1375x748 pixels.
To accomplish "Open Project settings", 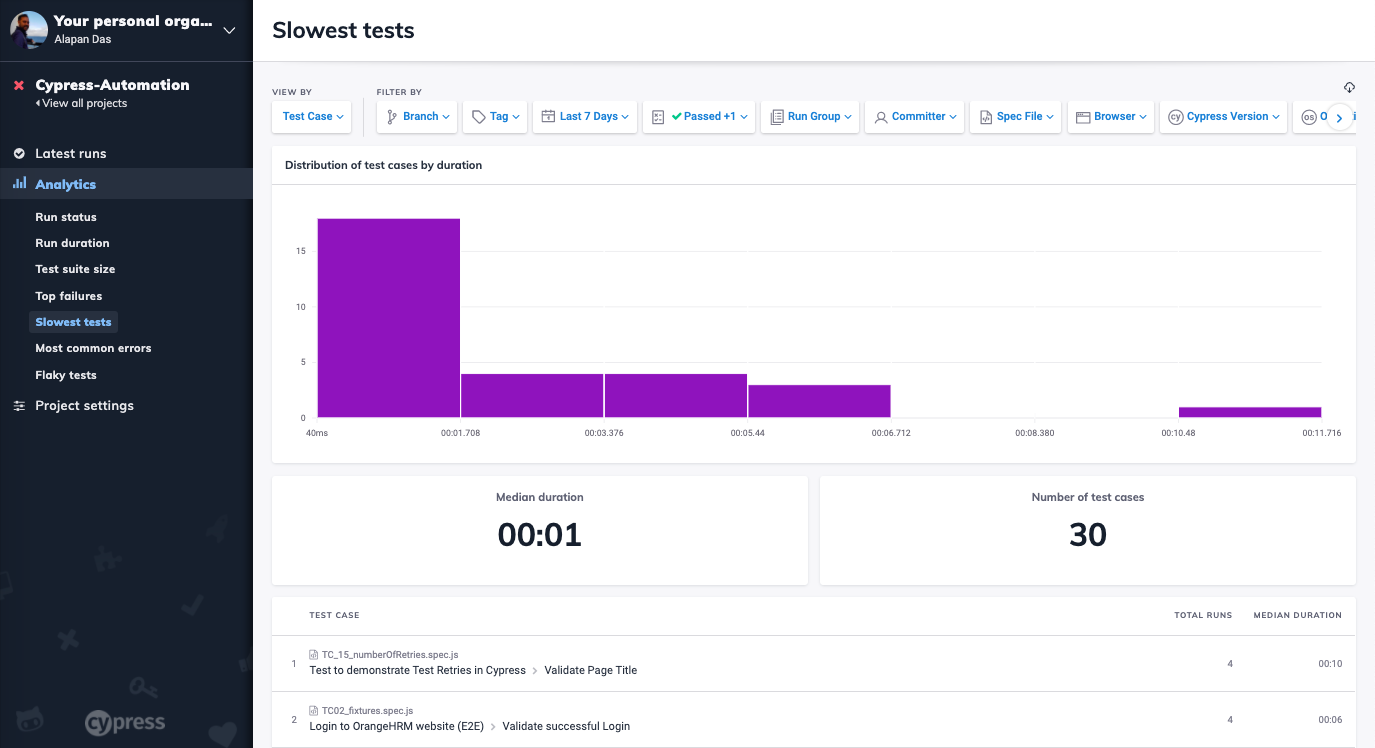I will (84, 405).
